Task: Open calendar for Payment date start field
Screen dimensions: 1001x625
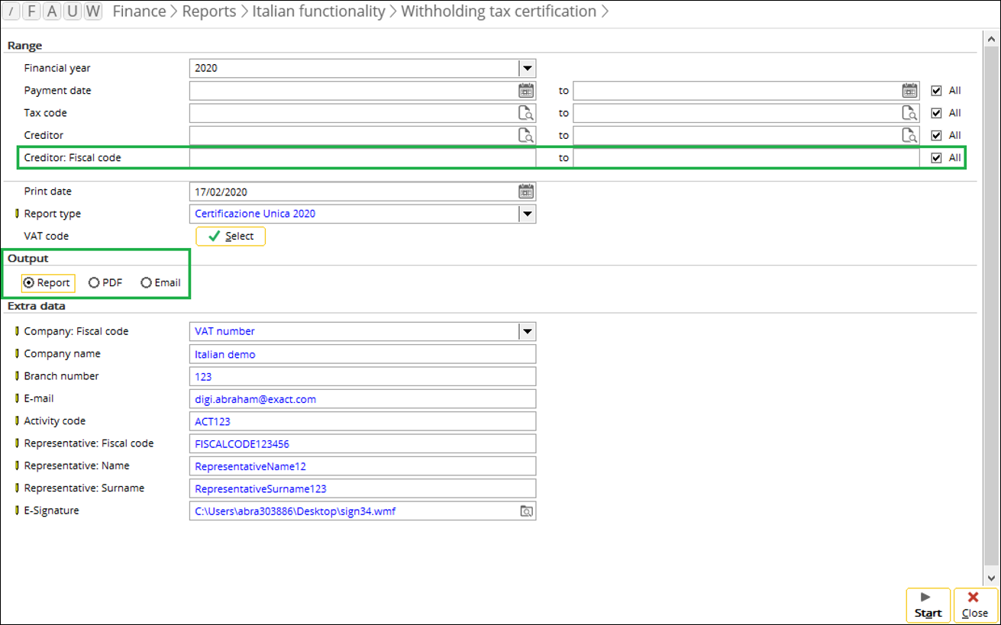Action: [x=526, y=91]
